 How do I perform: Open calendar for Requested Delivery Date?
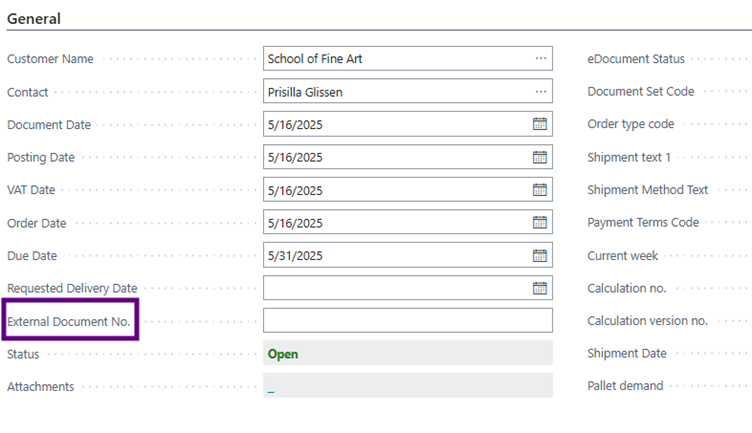pyautogui.click(x=540, y=288)
